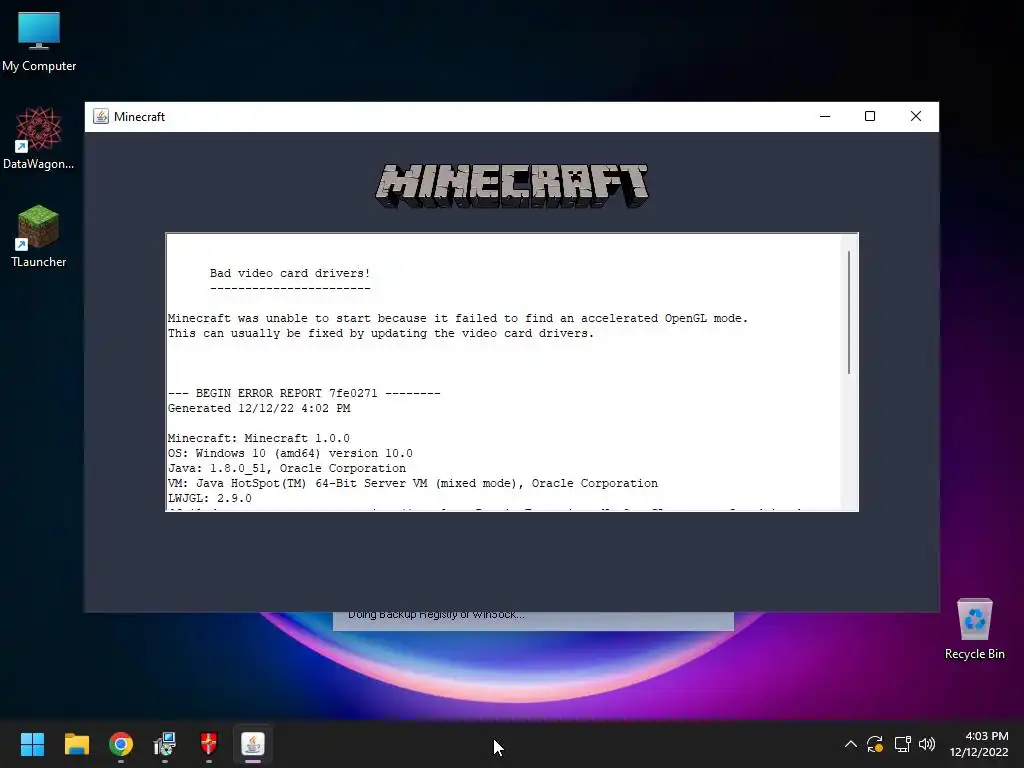Click the 'LWJGL: 2.9.0' line
The width and height of the screenshot is (1024, 768).
pos(210,498)
